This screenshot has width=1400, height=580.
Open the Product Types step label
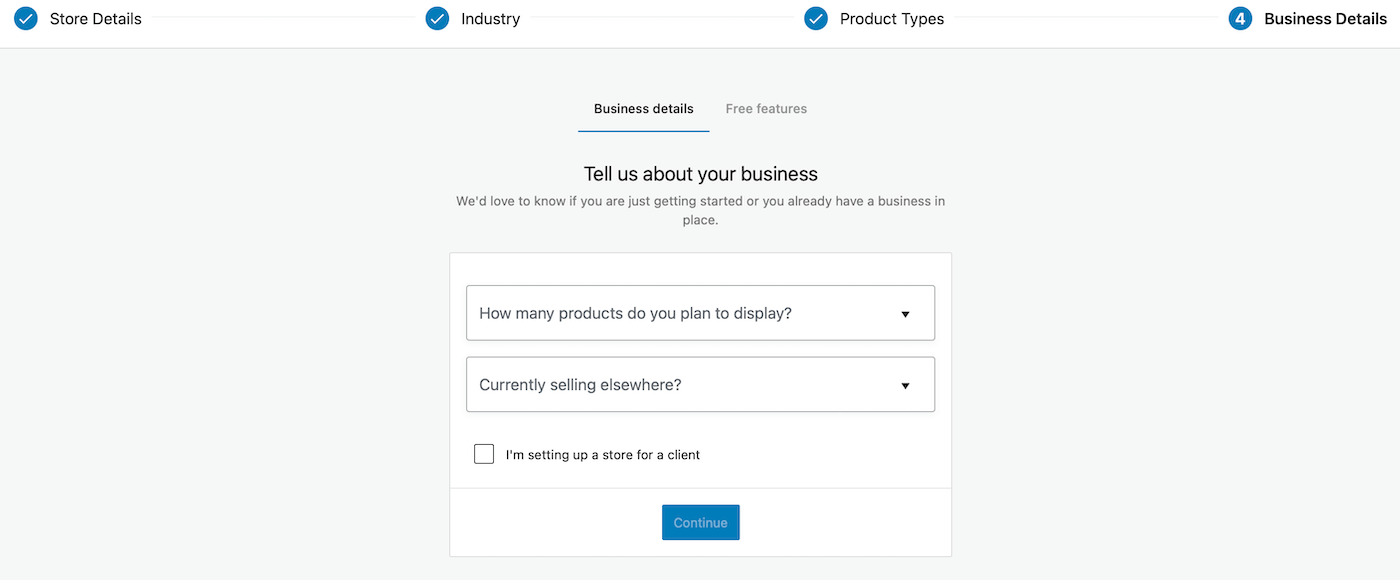[892, 18]
